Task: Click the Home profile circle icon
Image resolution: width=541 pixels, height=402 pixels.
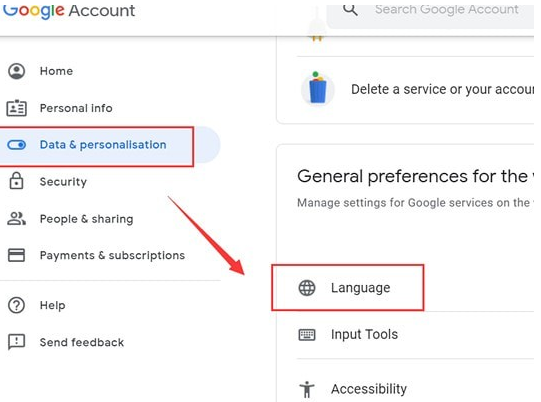Action: (x=17, y=71)
